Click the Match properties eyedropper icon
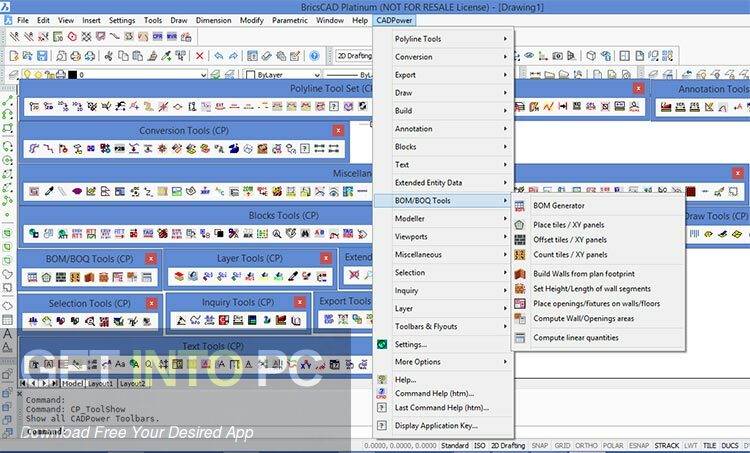The image size is (750, 453). point(166,56)
